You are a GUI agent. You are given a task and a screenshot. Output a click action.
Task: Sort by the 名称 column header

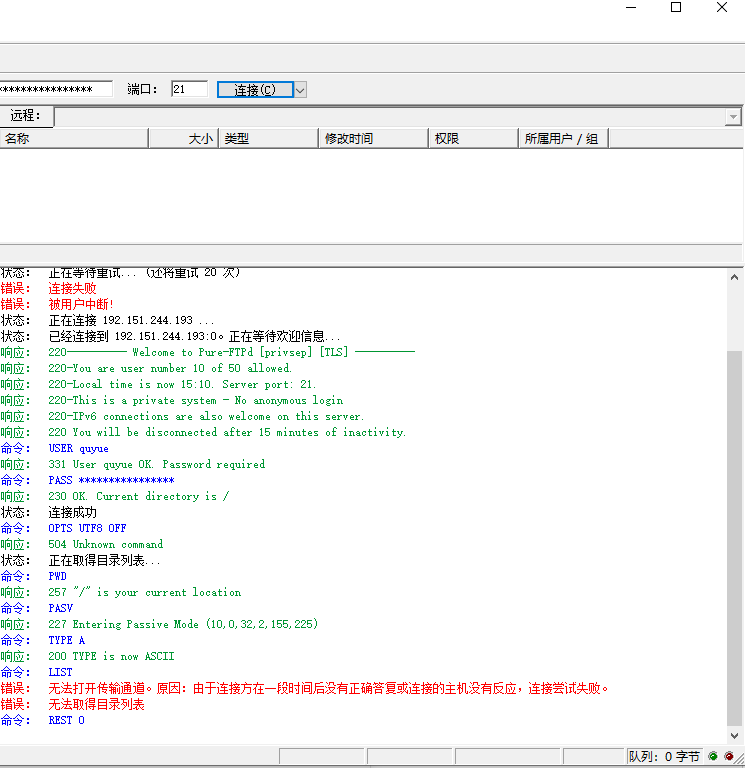(x=74, y=139)
